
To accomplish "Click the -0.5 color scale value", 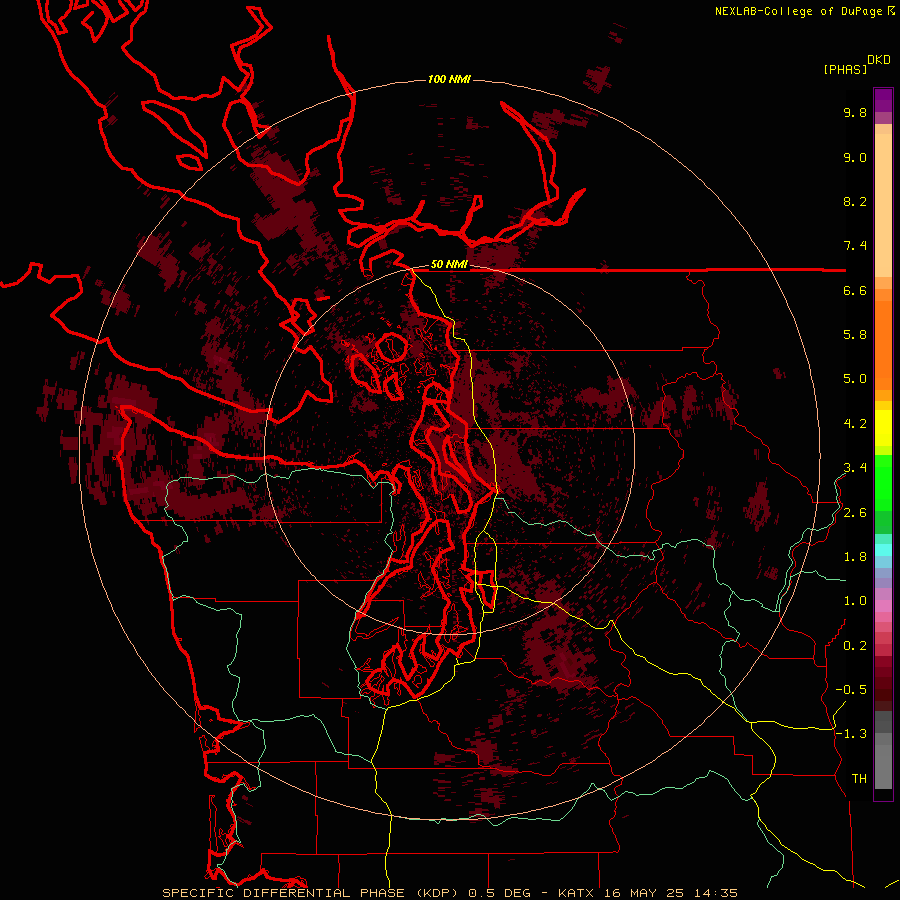I will 851,690.
